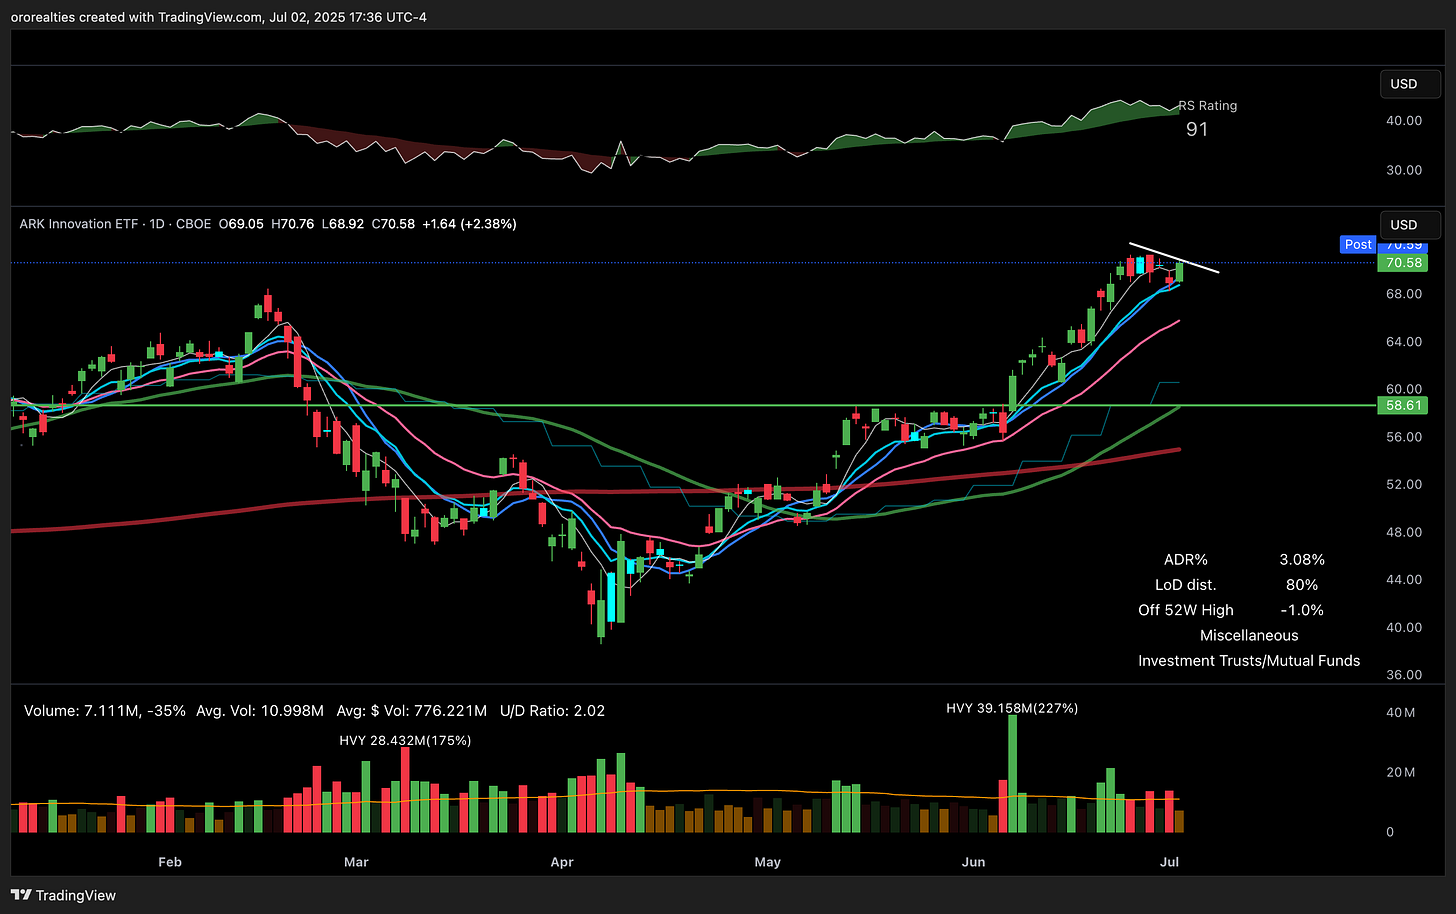Click the Avg: $ Vol: 776.221M readout

(412, 711)
